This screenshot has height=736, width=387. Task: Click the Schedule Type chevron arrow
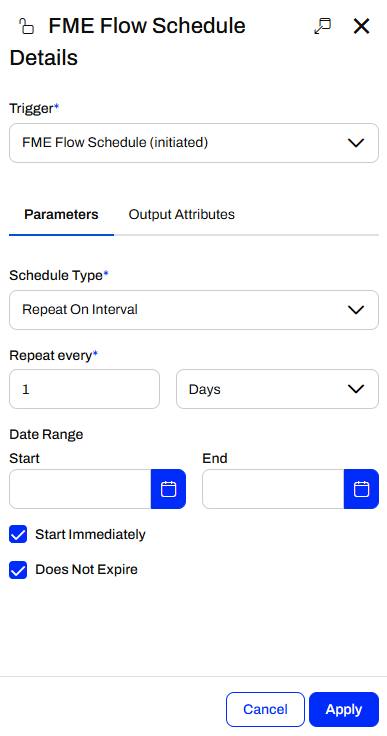pos(356,310)
